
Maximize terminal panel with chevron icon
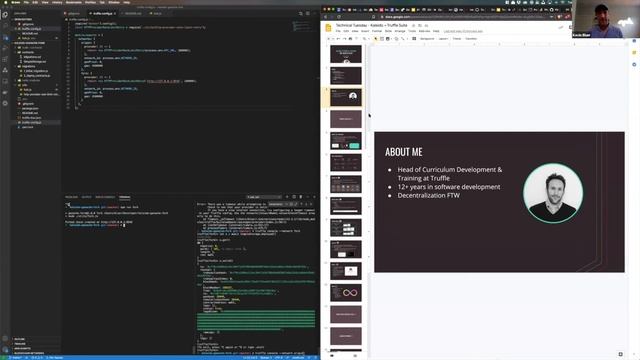(308, 197)
